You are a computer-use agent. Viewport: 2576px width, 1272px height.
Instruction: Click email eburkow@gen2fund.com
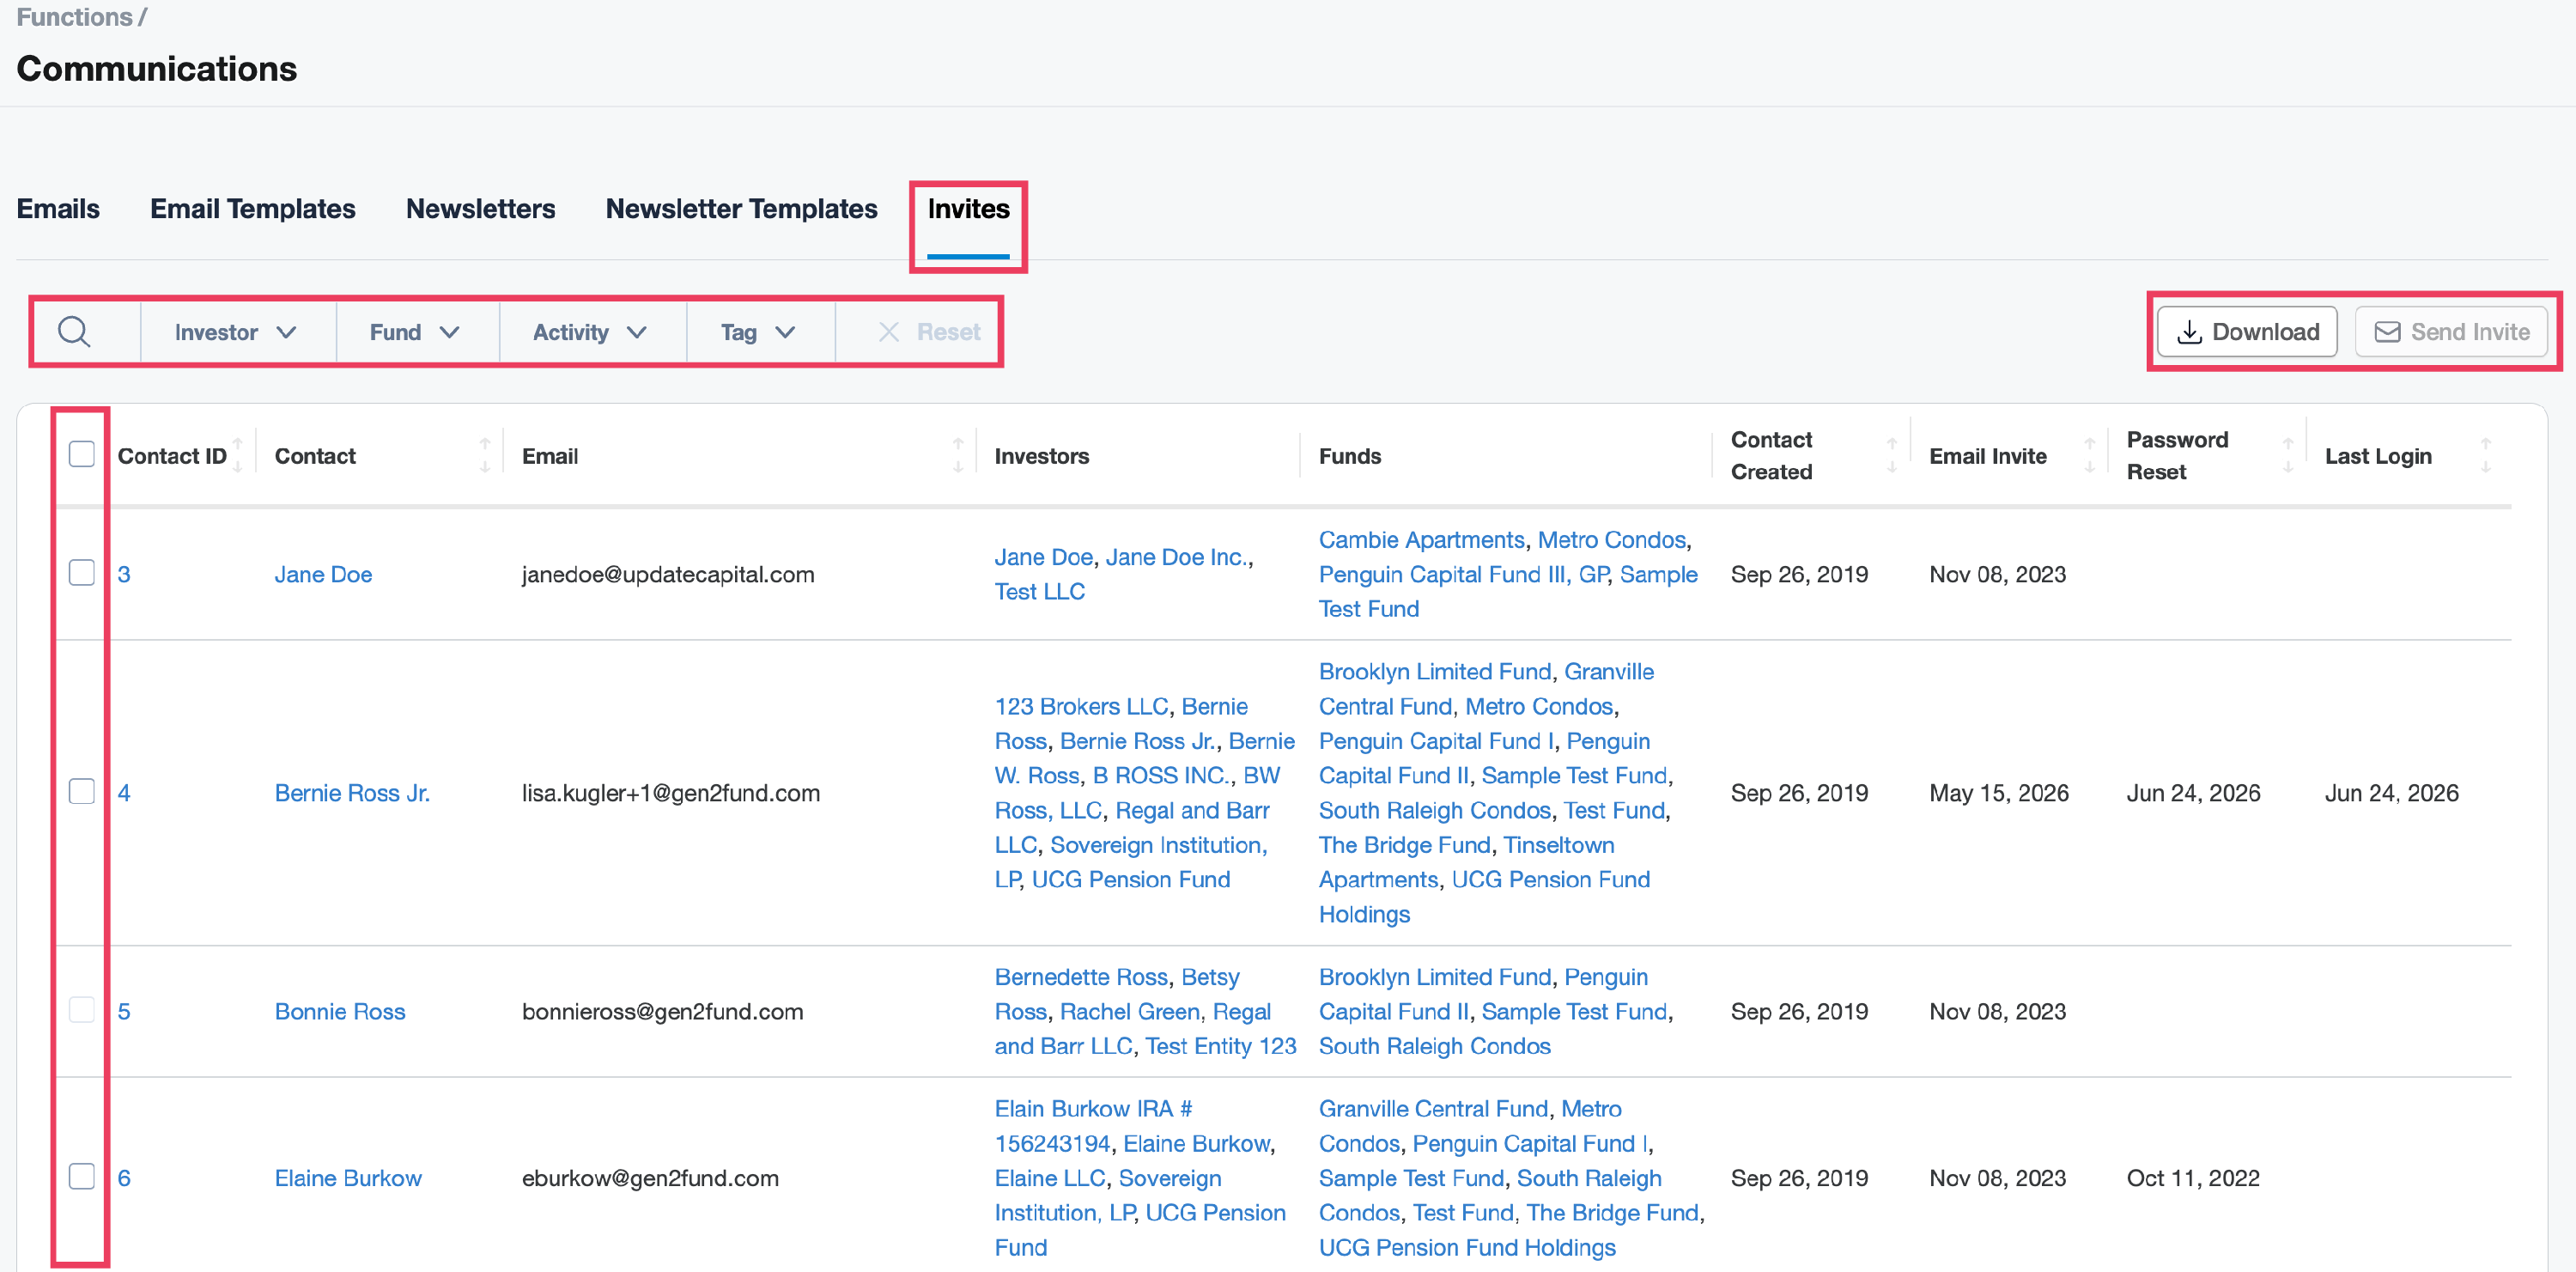[650, 1178]
